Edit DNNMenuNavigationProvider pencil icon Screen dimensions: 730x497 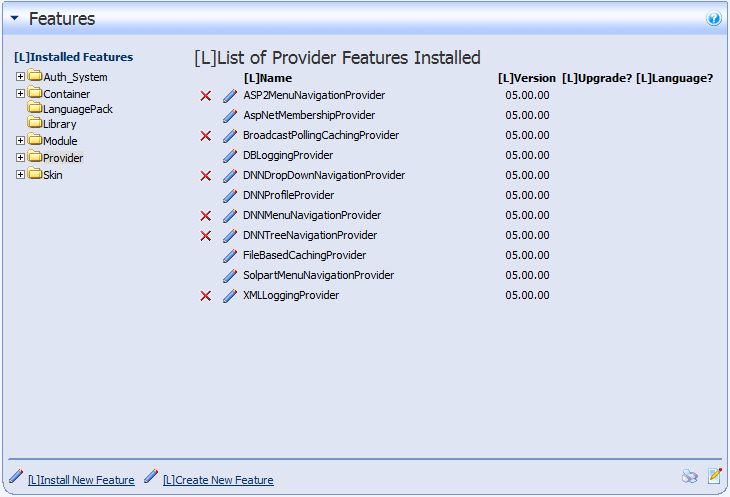230,216
